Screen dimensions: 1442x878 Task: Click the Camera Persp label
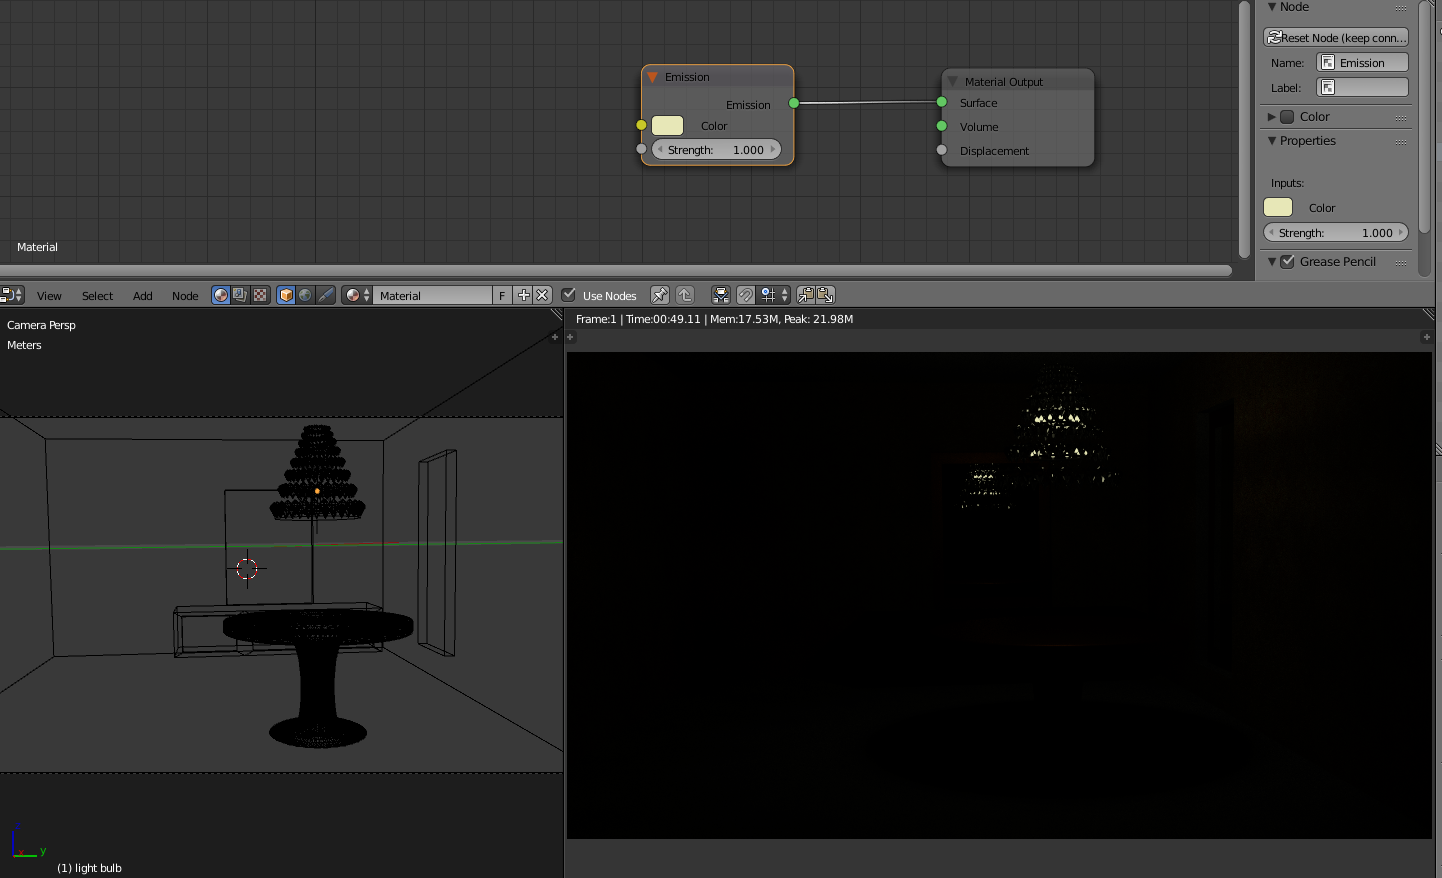click(x=41, y=325)
